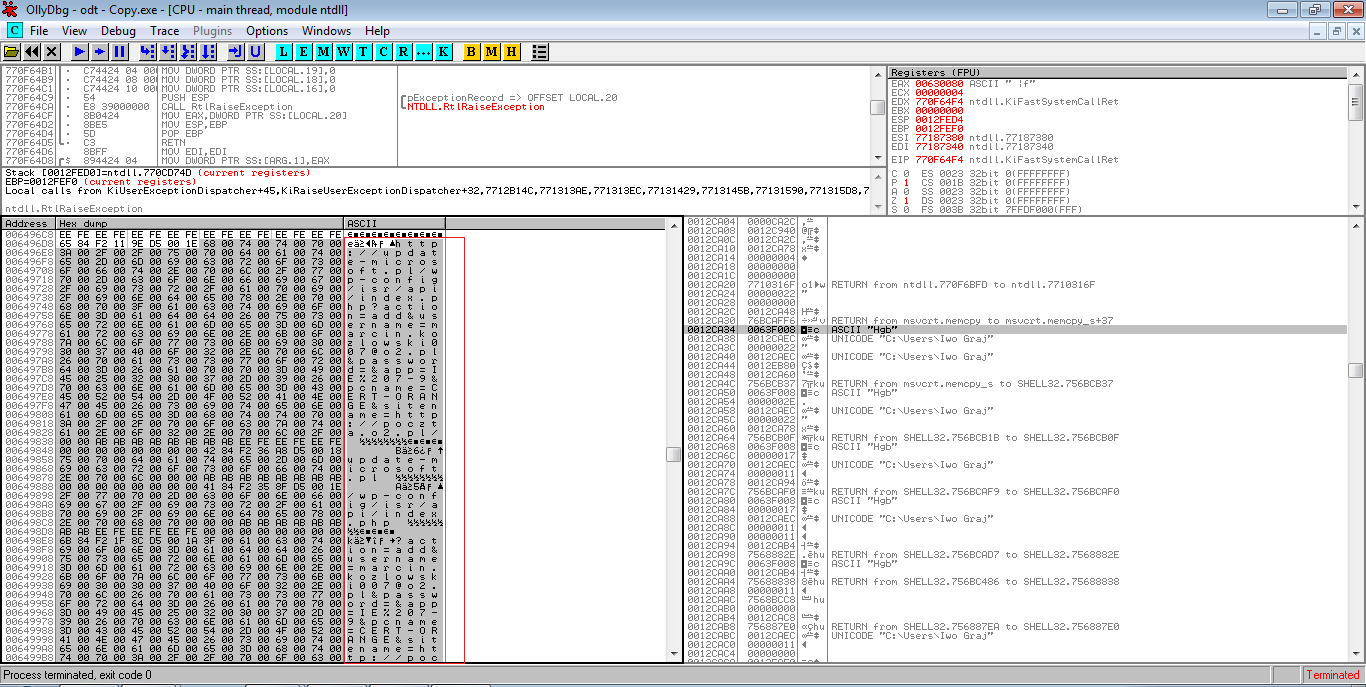
Task: Click the disassembly pane scrollbar thumb
Action: [877, 107]
